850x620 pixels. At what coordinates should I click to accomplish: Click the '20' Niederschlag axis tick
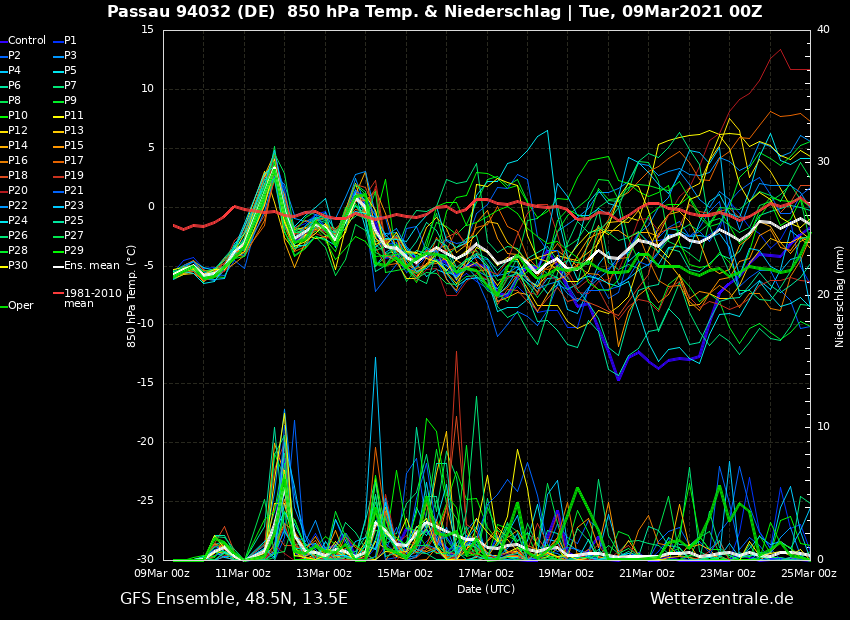(823, 295)
